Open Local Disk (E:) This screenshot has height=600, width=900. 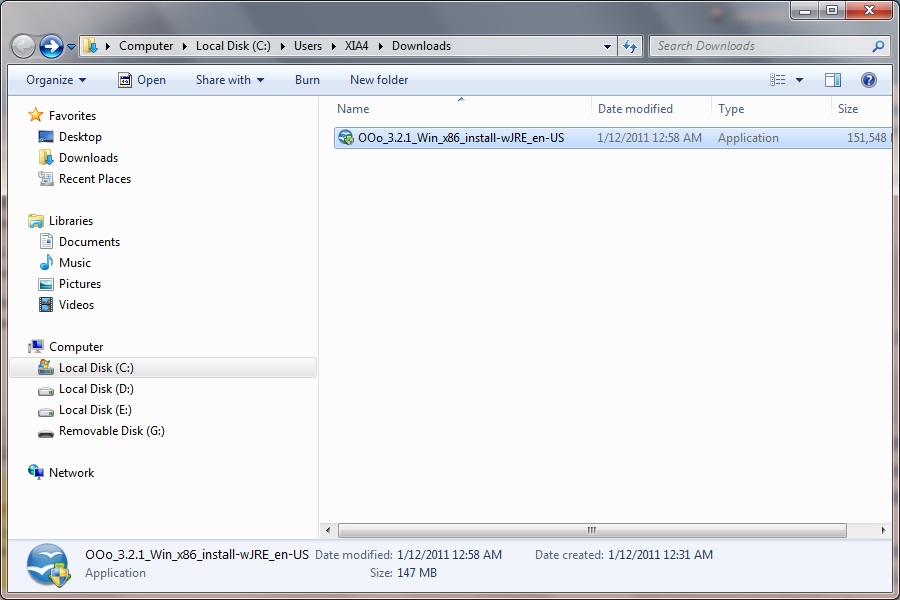click(x=95, y=410)
